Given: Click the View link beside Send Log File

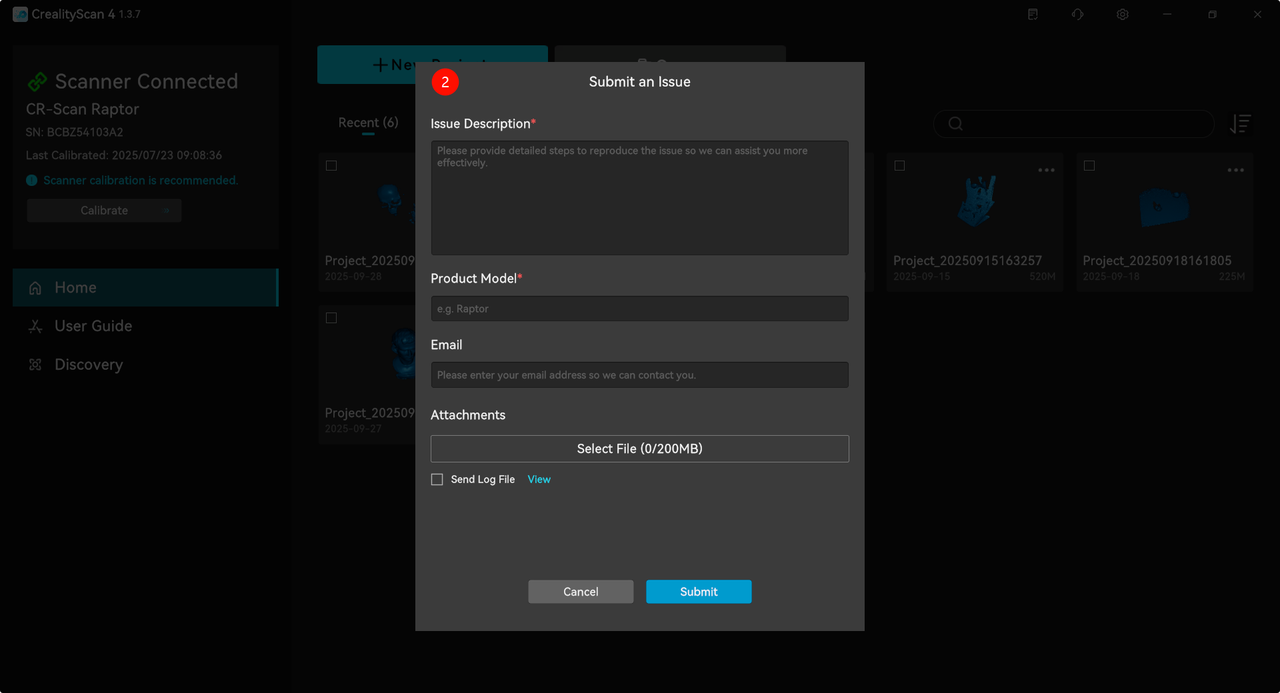Looking at the screenshot, I should [539, 480].
